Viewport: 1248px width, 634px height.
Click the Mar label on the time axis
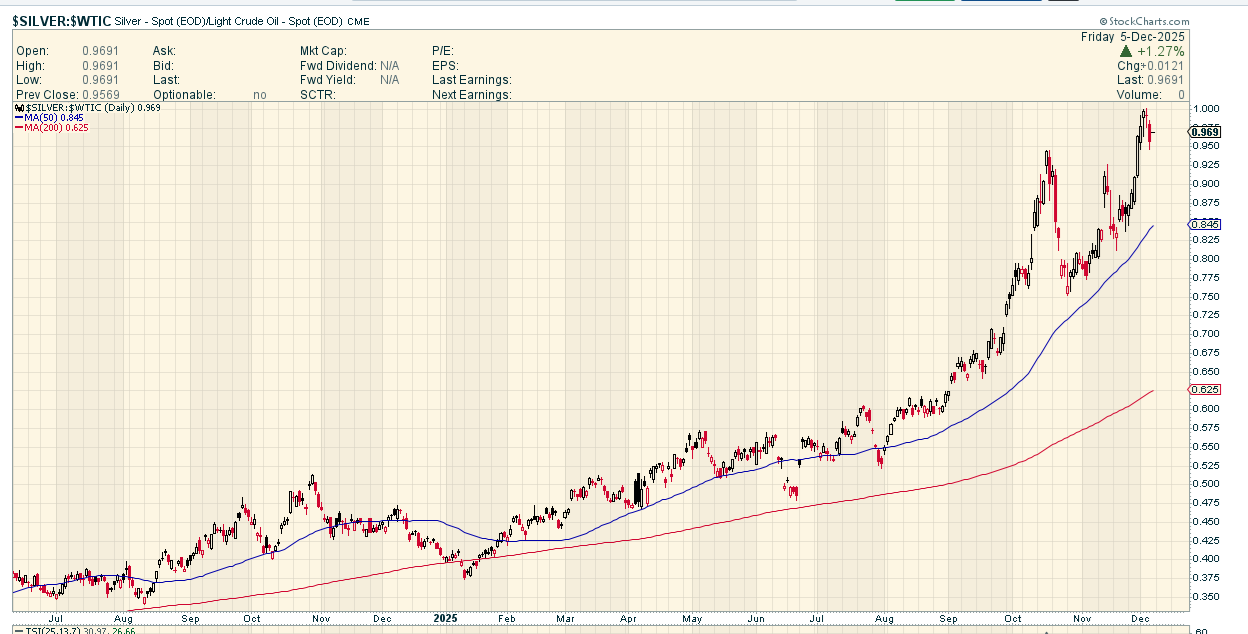tap(568, 618)
